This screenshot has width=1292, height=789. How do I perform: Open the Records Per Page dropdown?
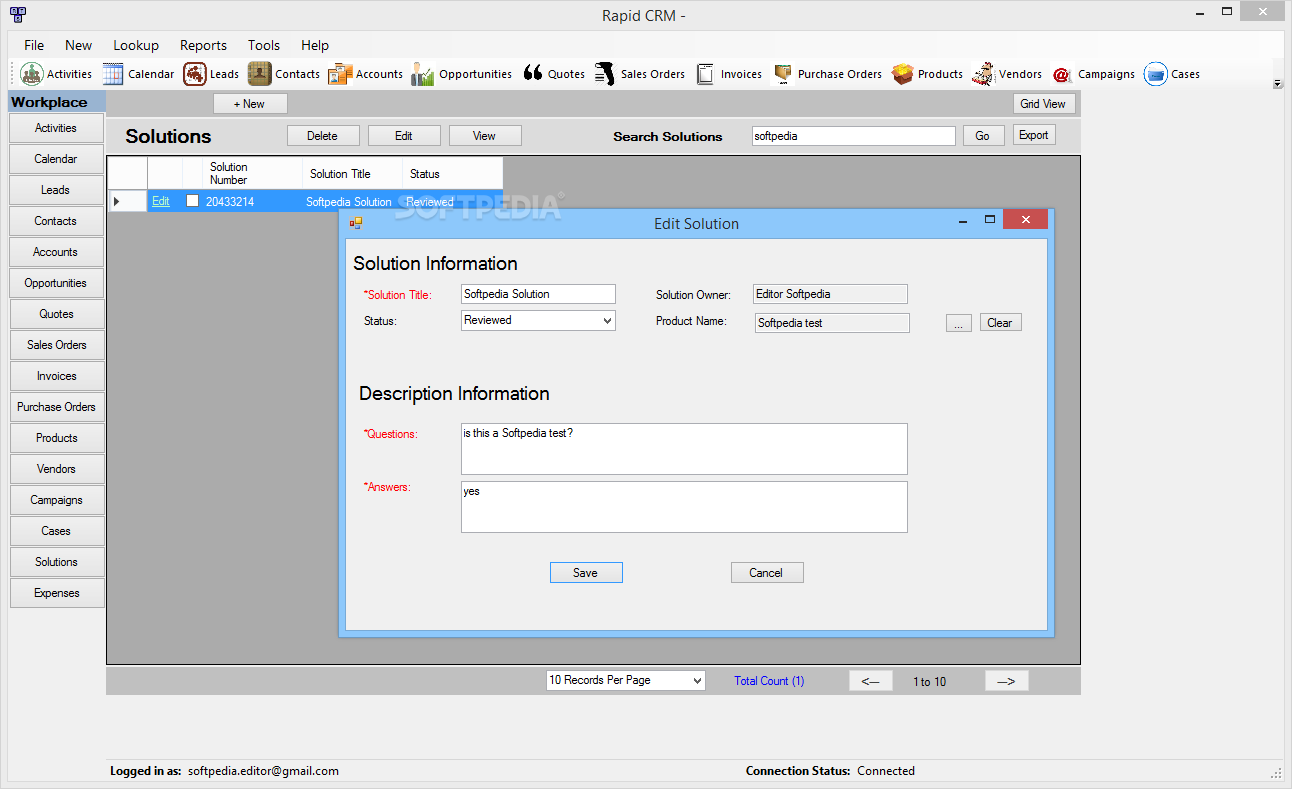(x=626, y=680)
